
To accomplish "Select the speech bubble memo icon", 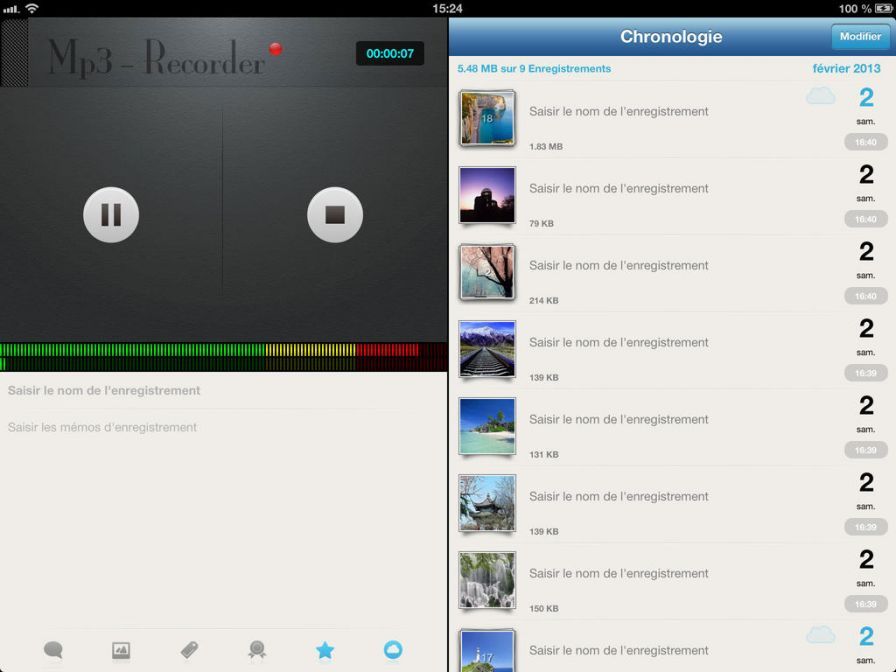I will point(53,650).
